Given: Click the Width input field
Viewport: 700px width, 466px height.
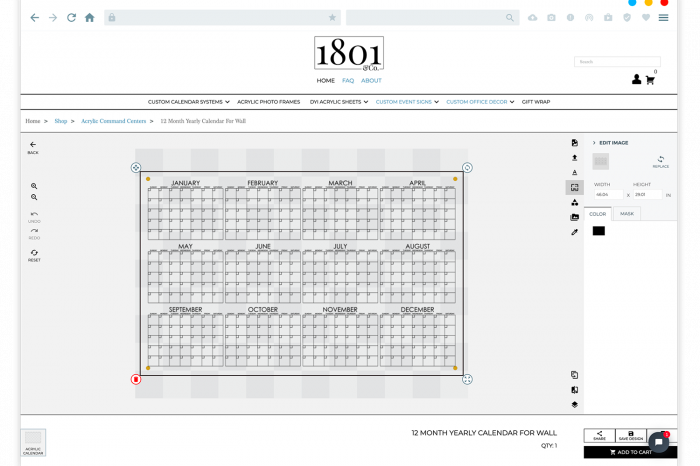Looking at the screenshot, I should [x=608, y=195].
